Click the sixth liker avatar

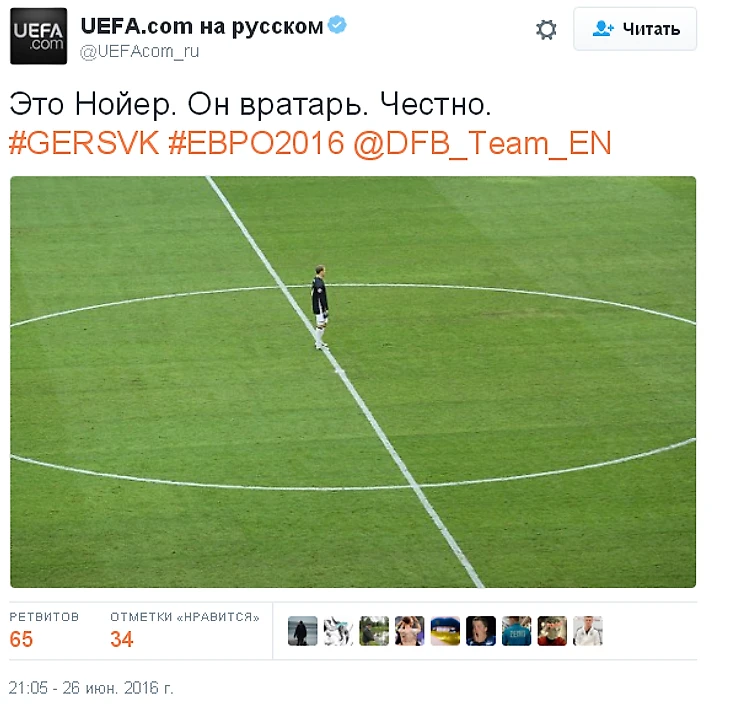[x=481, y=631]
